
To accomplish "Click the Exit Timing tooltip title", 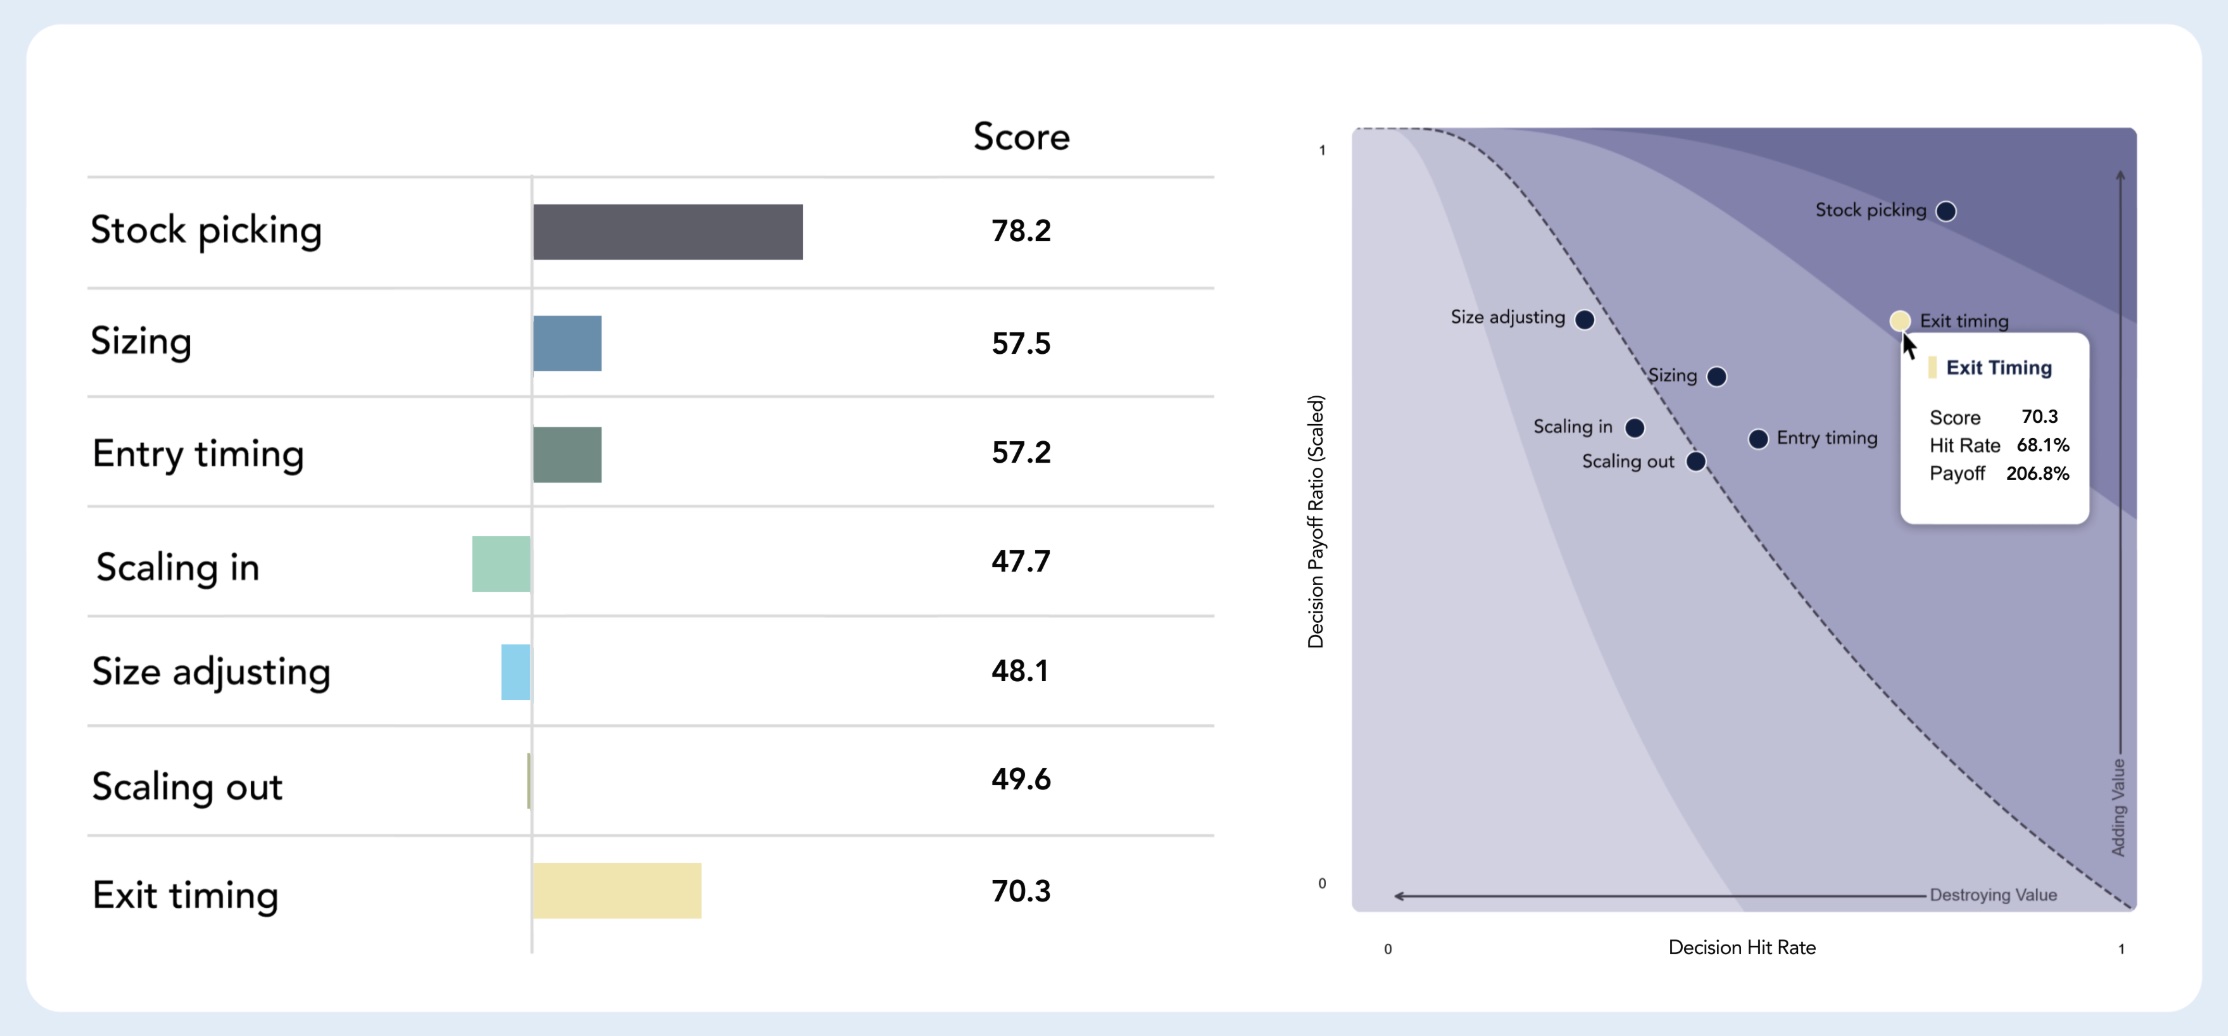I will coord(1998,368).
